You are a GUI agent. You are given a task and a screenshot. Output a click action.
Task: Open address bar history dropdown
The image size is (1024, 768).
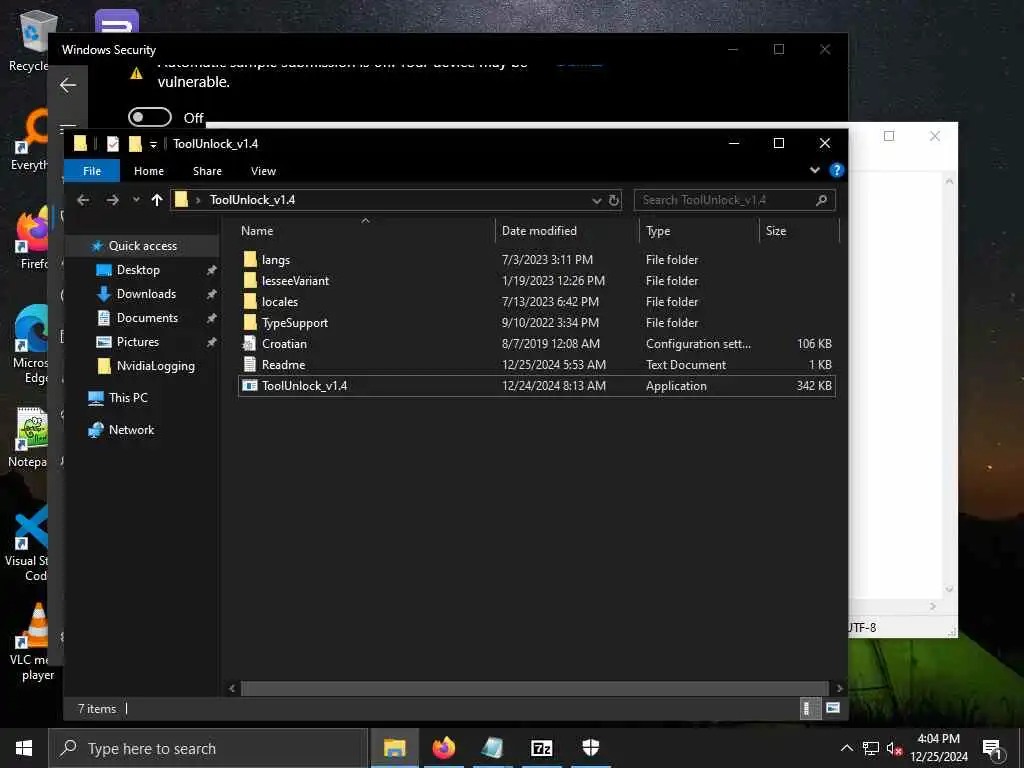pos(596,200)
